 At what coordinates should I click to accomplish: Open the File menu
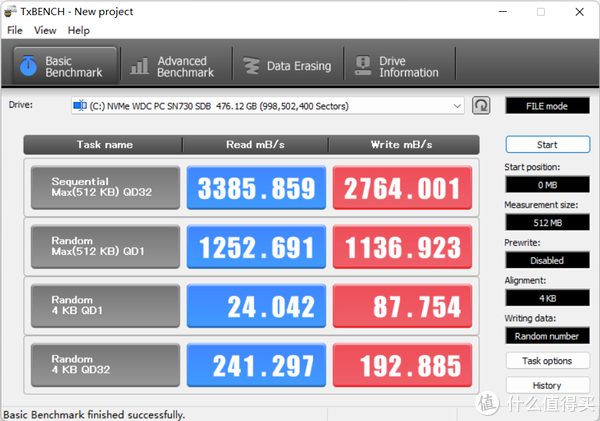tap(15, 30)
